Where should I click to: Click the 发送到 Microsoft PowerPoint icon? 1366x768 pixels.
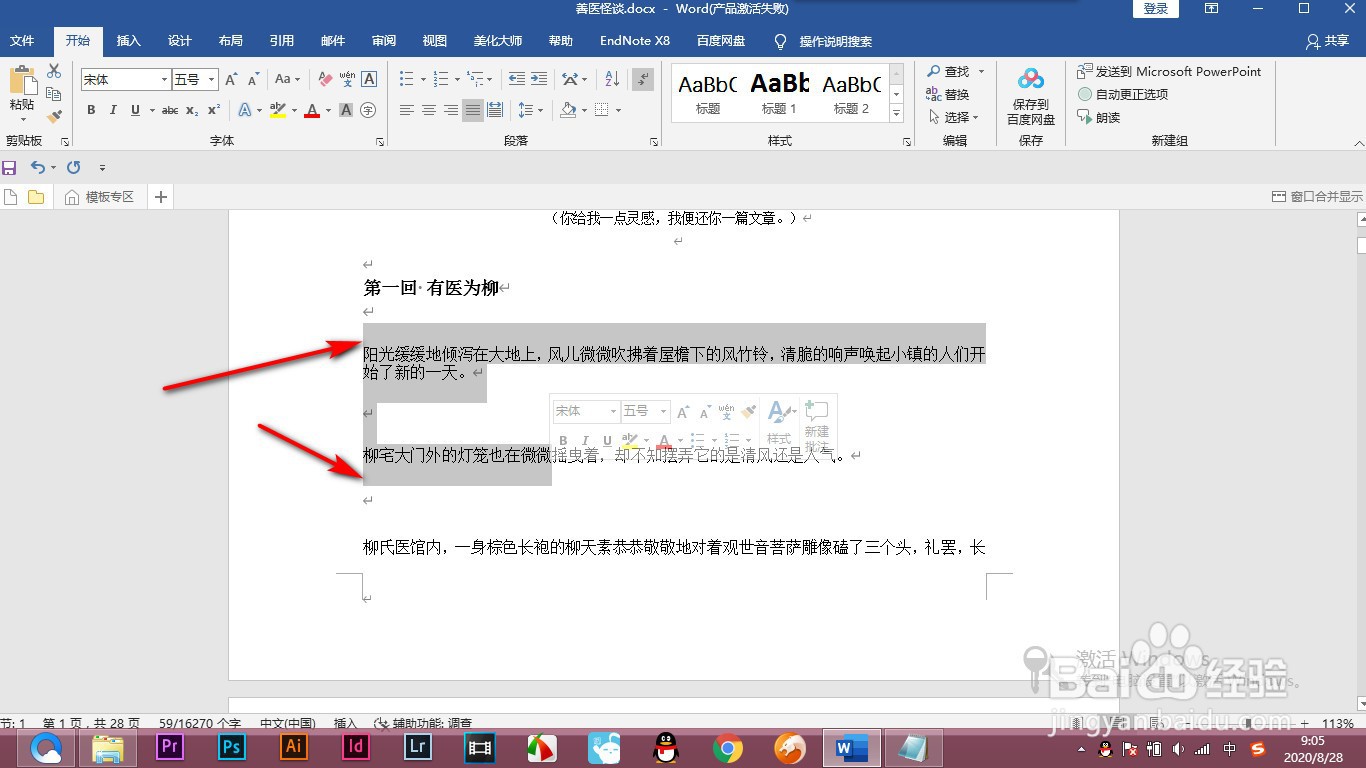(x=1085, y=71)
